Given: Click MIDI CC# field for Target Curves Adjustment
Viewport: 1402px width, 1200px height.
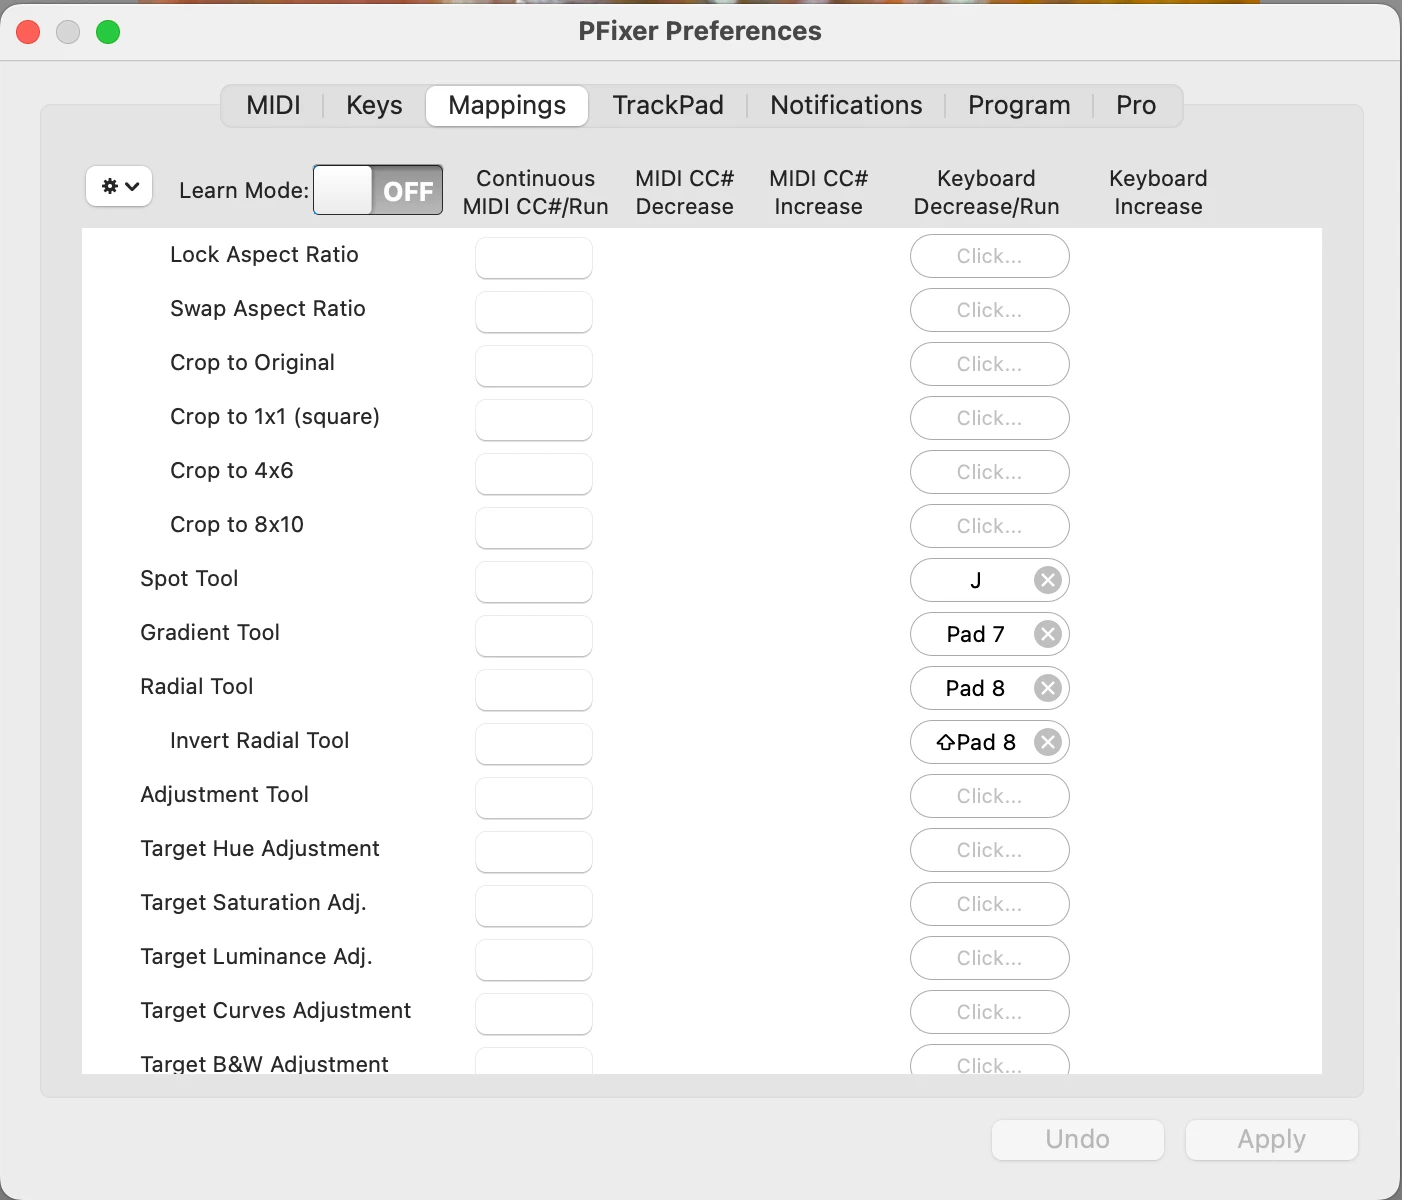Looking at the screenshot, I should pyautogui.click(x=534, y=1014).
